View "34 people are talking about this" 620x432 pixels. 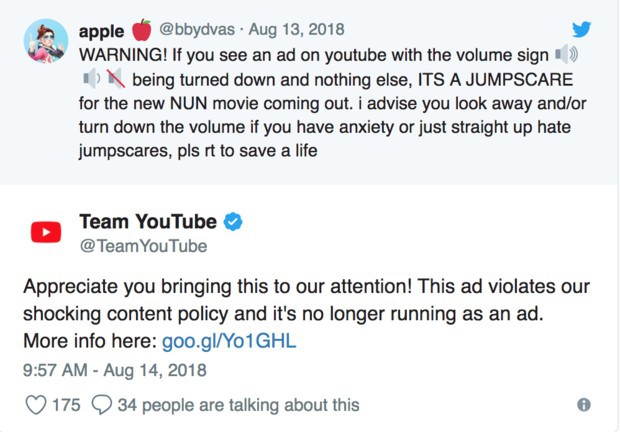238,405
